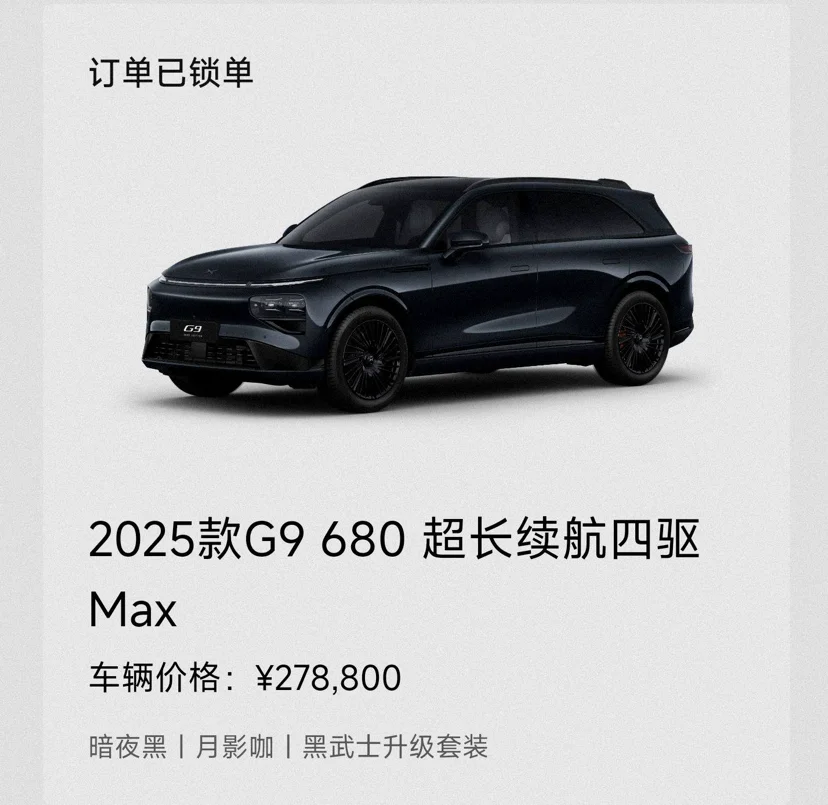The width and height of the screenshot is (828, 805).
Task: Open the 黑武士升级套装 package detail
Action: pos(395,747)
